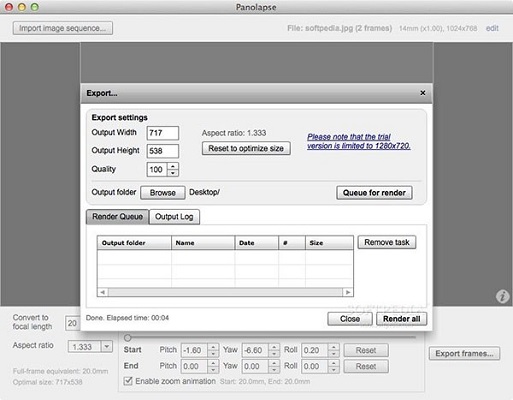Decrease End Pitch with the down arrow
This screenshot has height=400, width=513.
point(213,370)
